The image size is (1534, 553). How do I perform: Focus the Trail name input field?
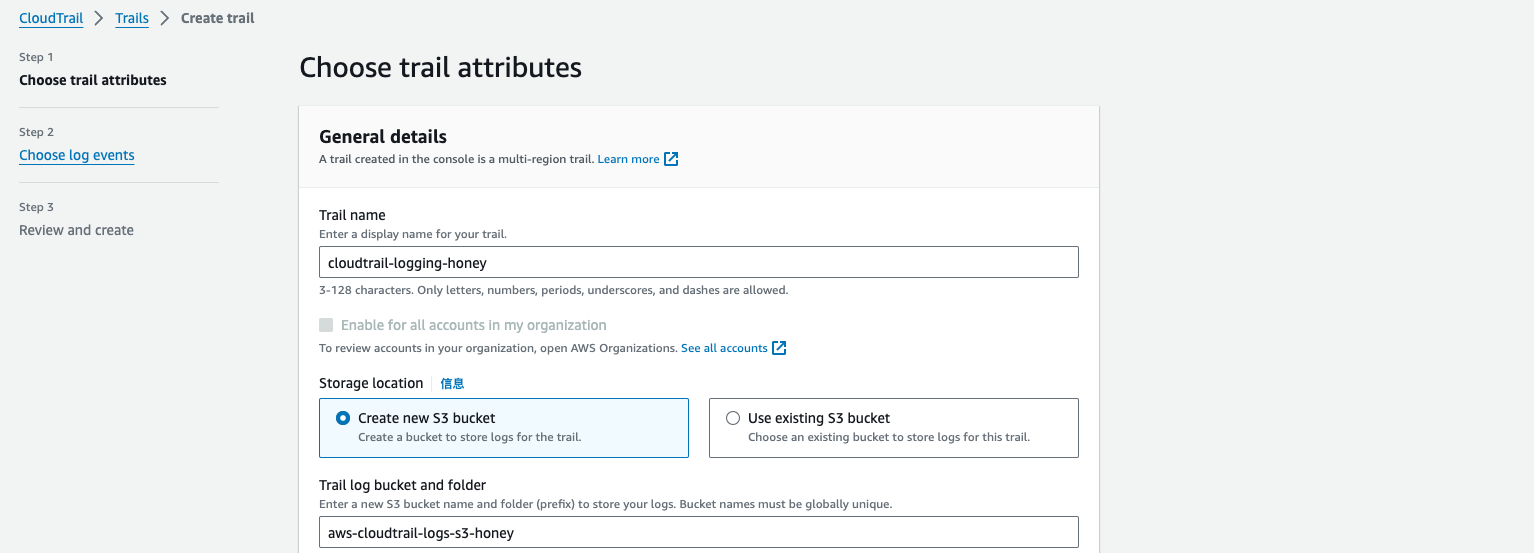698,262
